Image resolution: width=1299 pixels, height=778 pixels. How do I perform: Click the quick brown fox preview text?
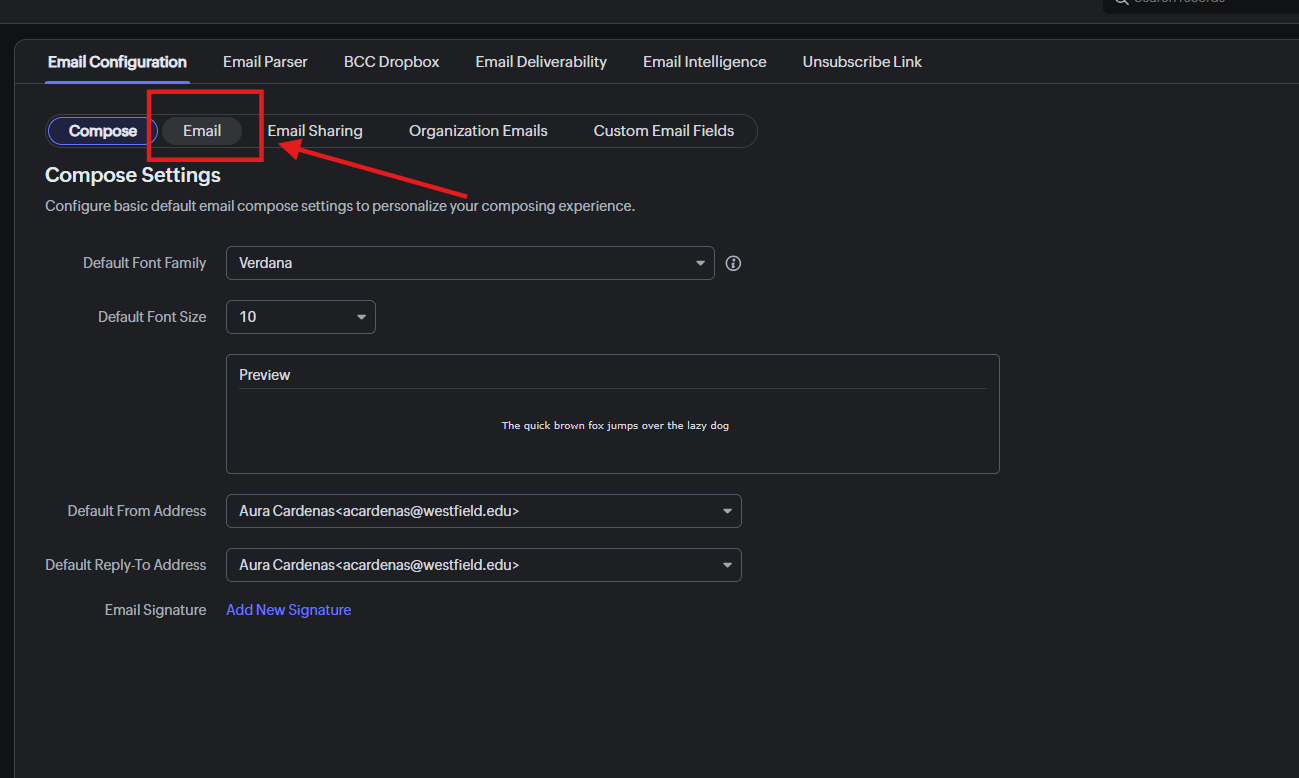pos(615,426)
